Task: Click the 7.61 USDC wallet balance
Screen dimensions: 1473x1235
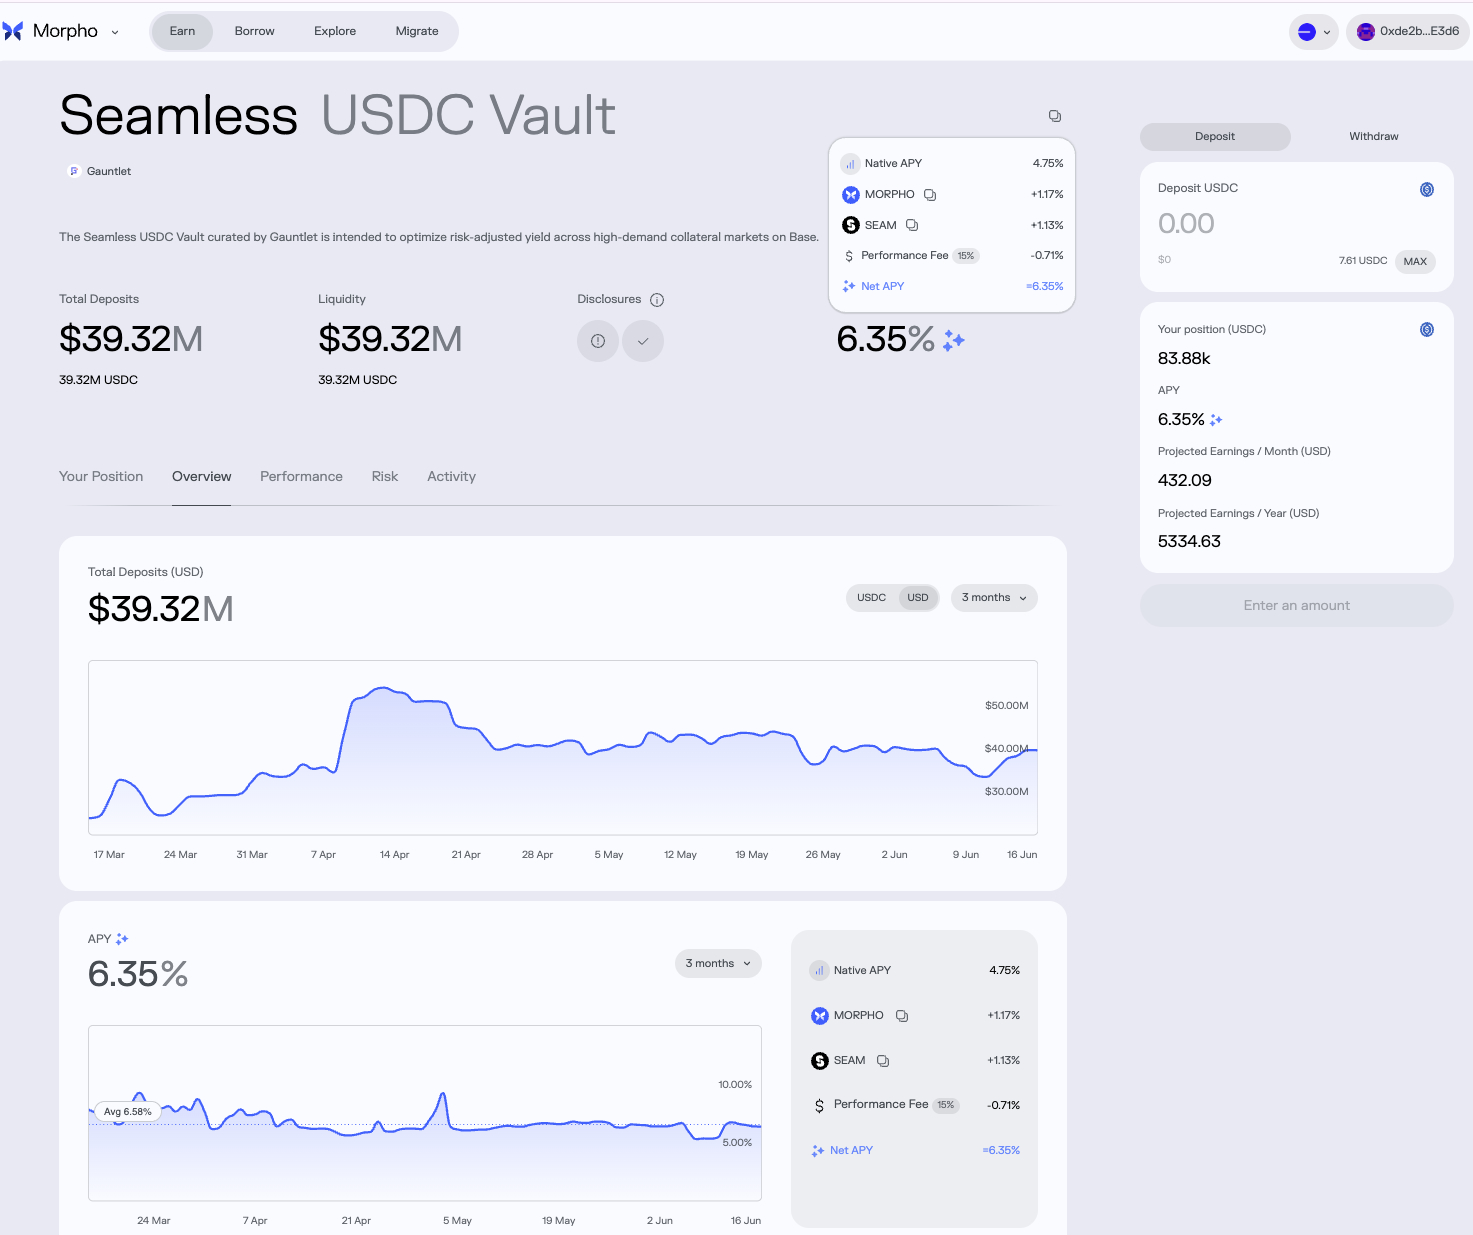Action: (1363, 261)
